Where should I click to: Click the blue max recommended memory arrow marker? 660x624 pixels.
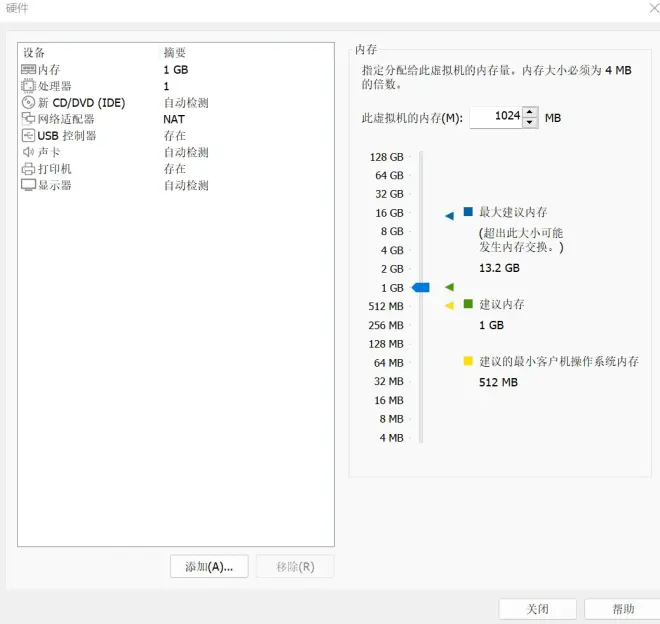(450, 216)
